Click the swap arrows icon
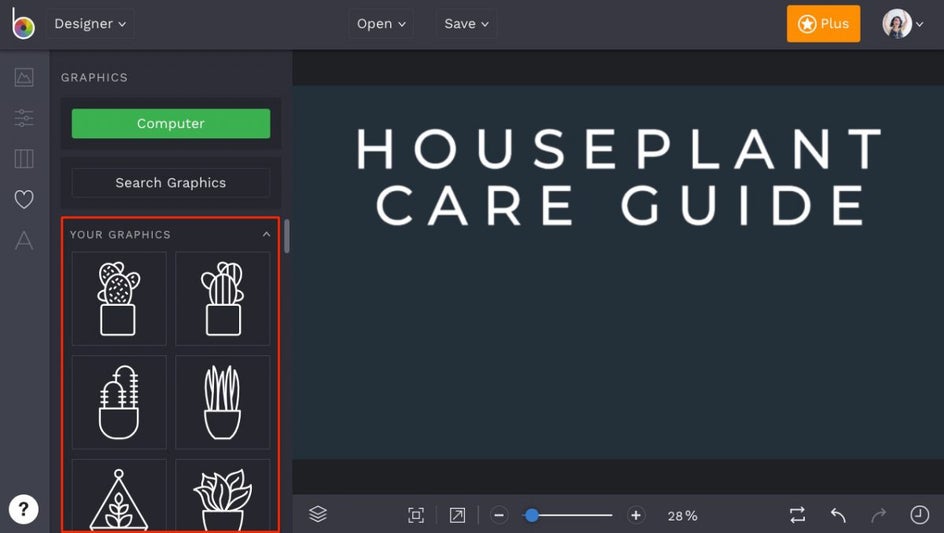944x533 pixels. (x=797, y=515)
